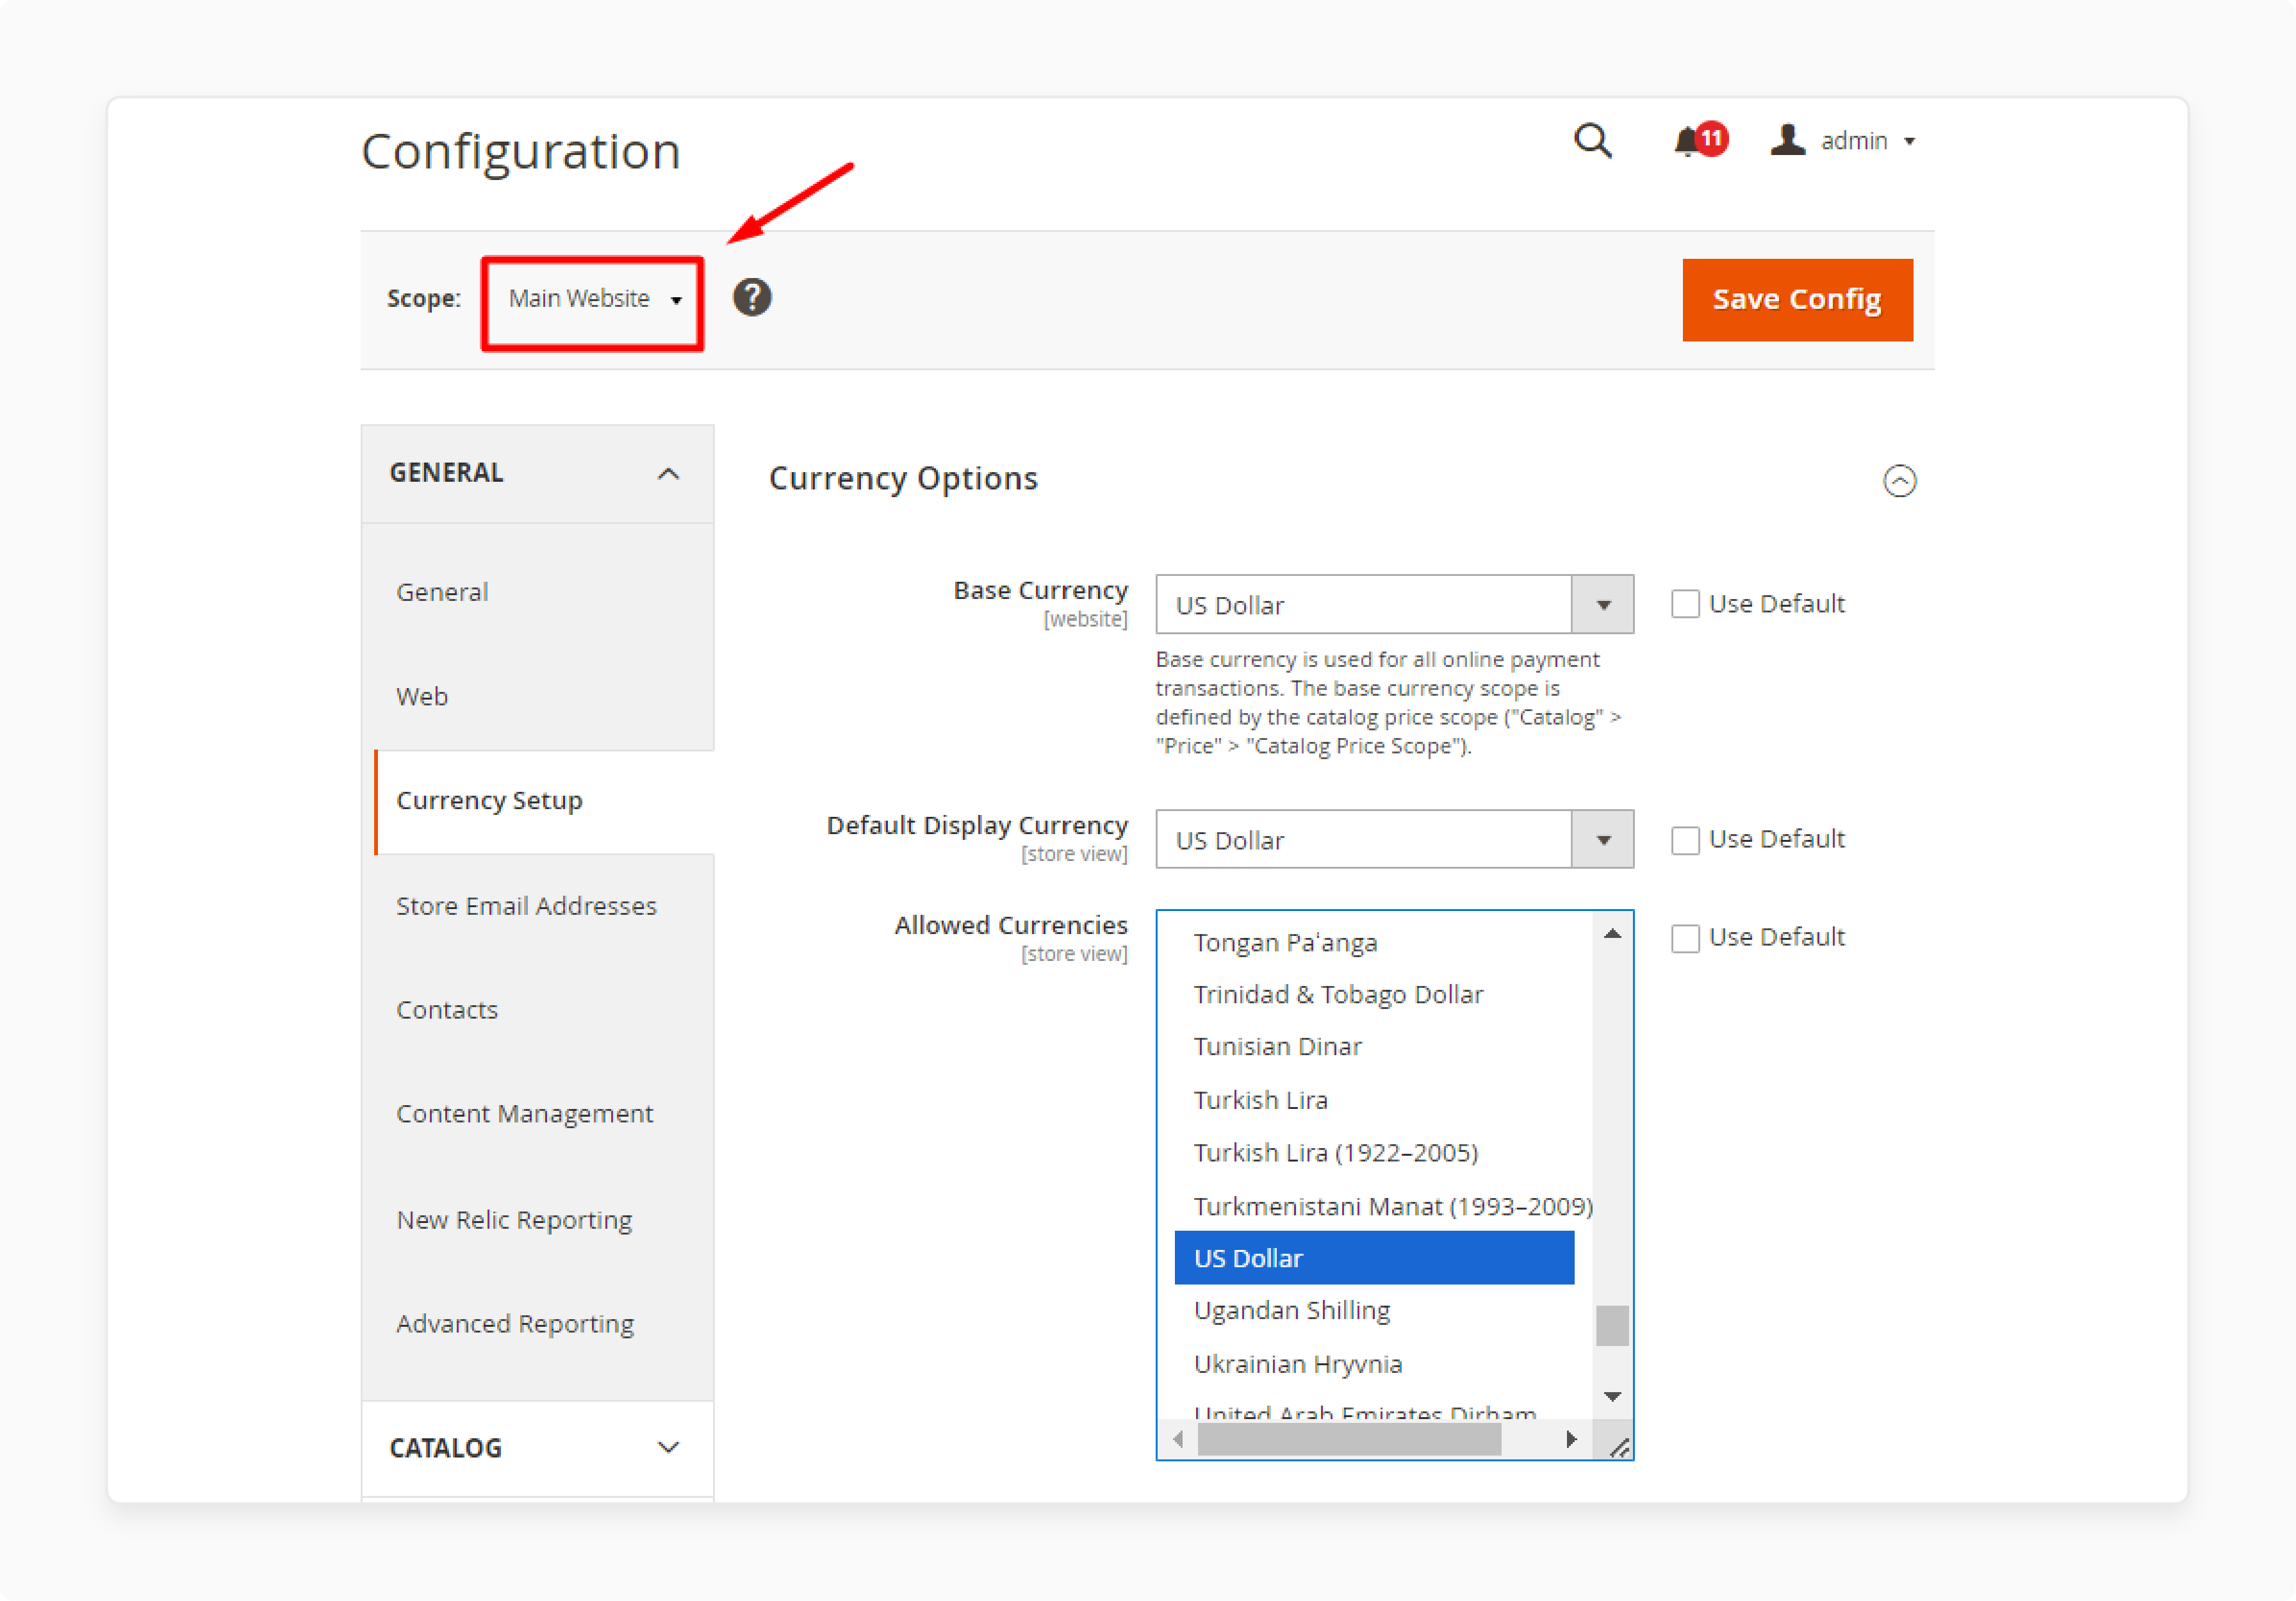The width and height of the screenshot is (2296, 1601).
Task: Click the vertical scrollbar thumb in currency list
Action: 1612,1325
